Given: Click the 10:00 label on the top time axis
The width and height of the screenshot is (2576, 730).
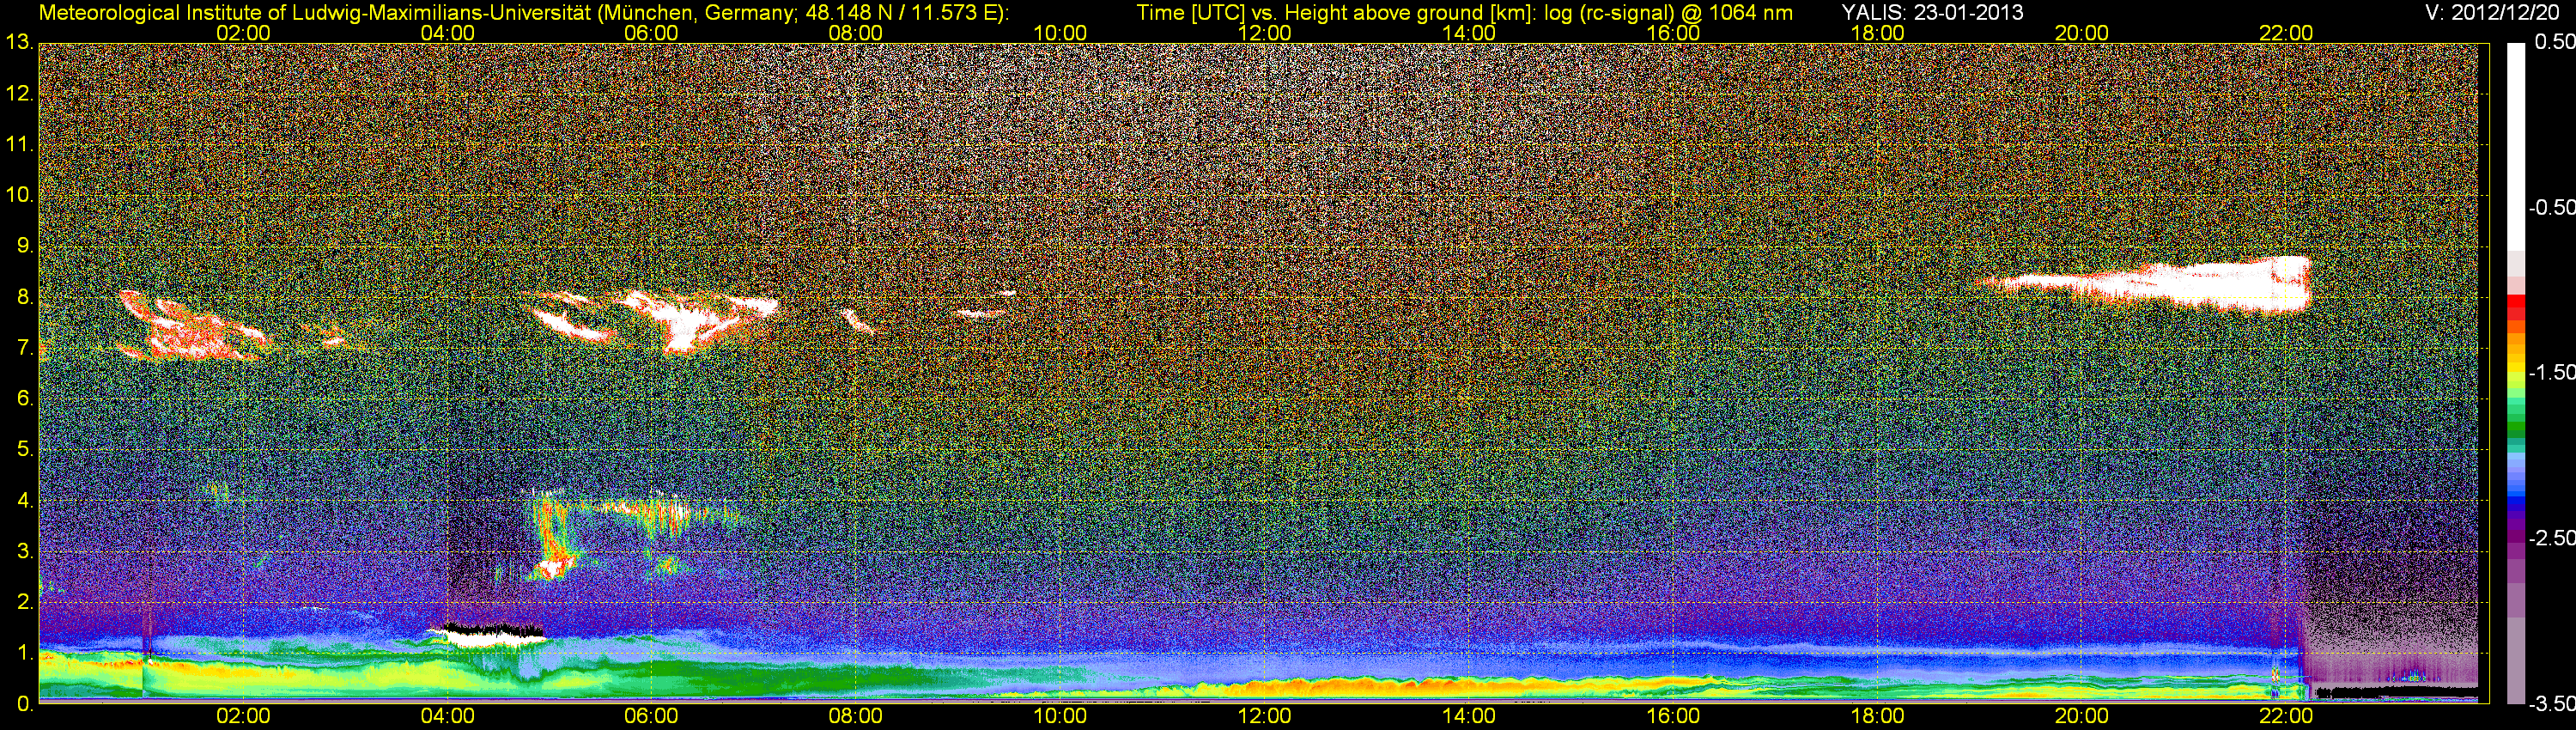Looking at the screenshot, I should click(1060, 33).
